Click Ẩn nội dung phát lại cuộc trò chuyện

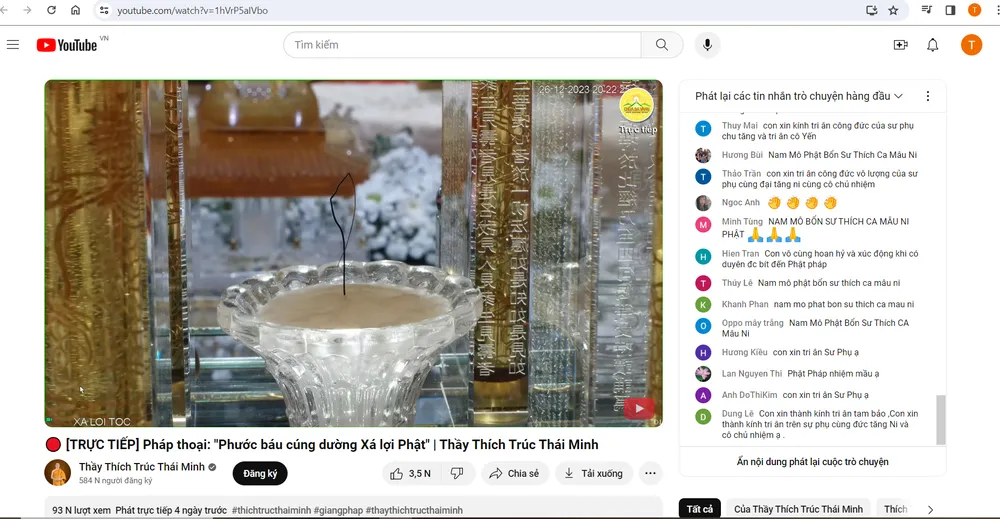[812, 462]
